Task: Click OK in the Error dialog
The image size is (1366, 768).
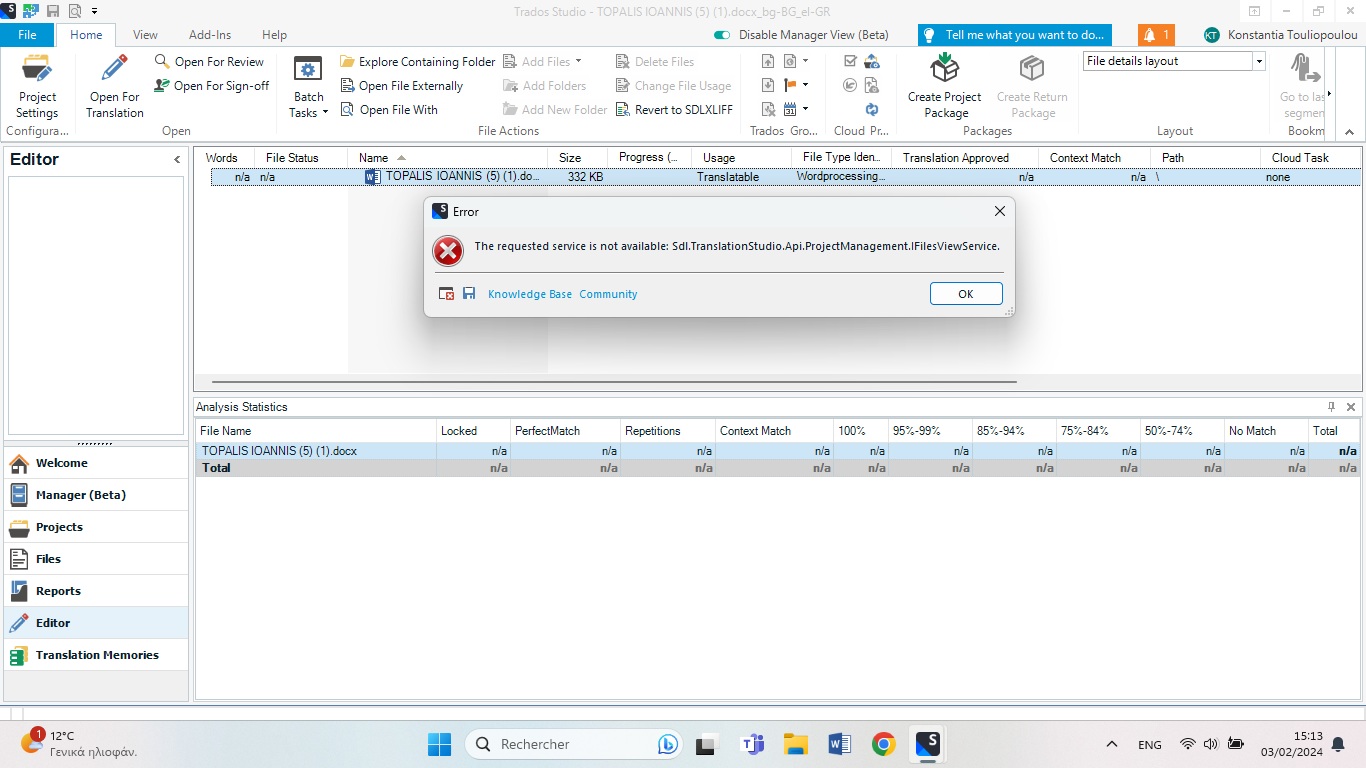Action: (966, 294)
